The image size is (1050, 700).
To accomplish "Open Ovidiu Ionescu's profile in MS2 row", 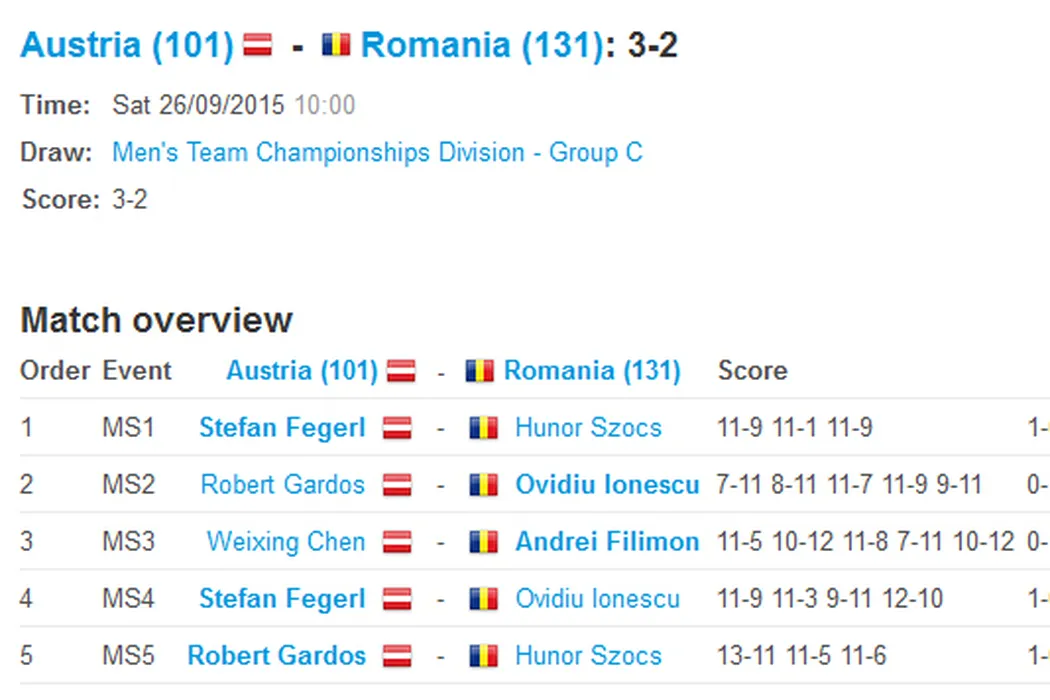I will tap(607, 486).
